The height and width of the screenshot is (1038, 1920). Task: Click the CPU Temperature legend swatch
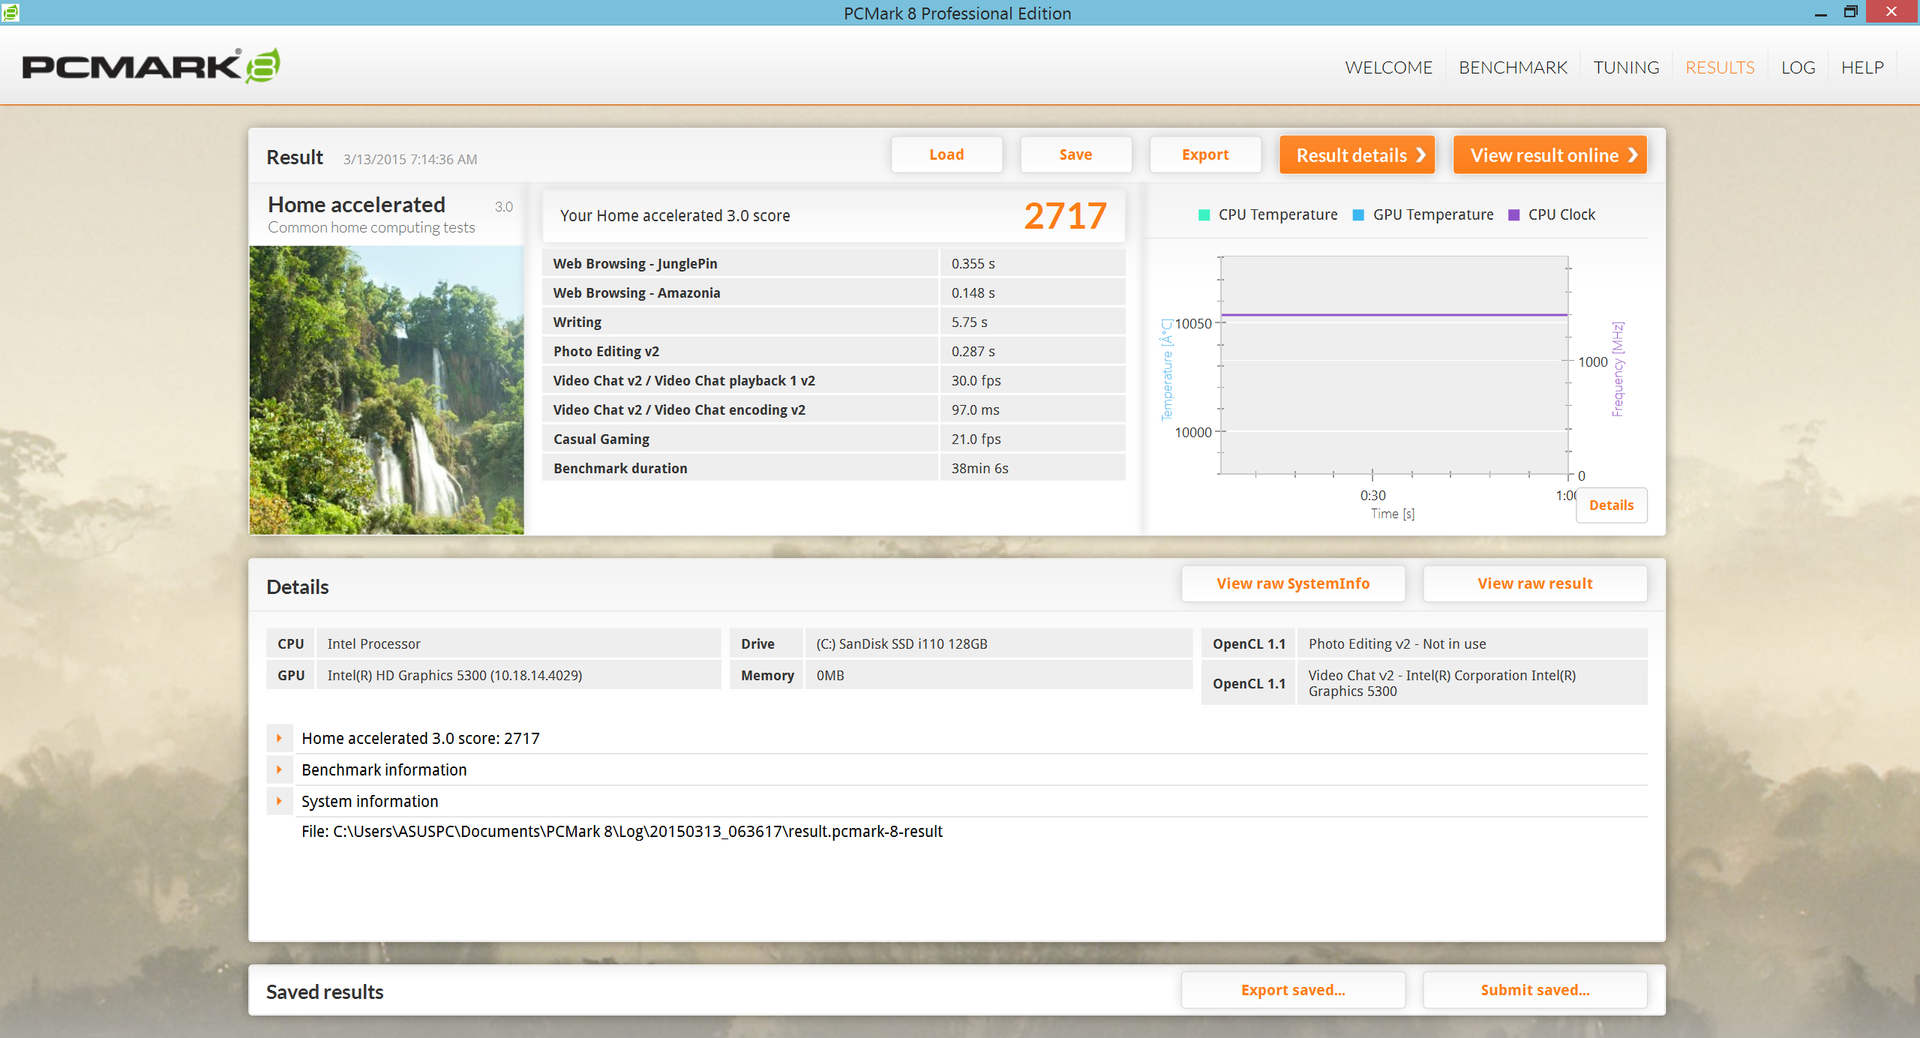[x=1204, y=215]
